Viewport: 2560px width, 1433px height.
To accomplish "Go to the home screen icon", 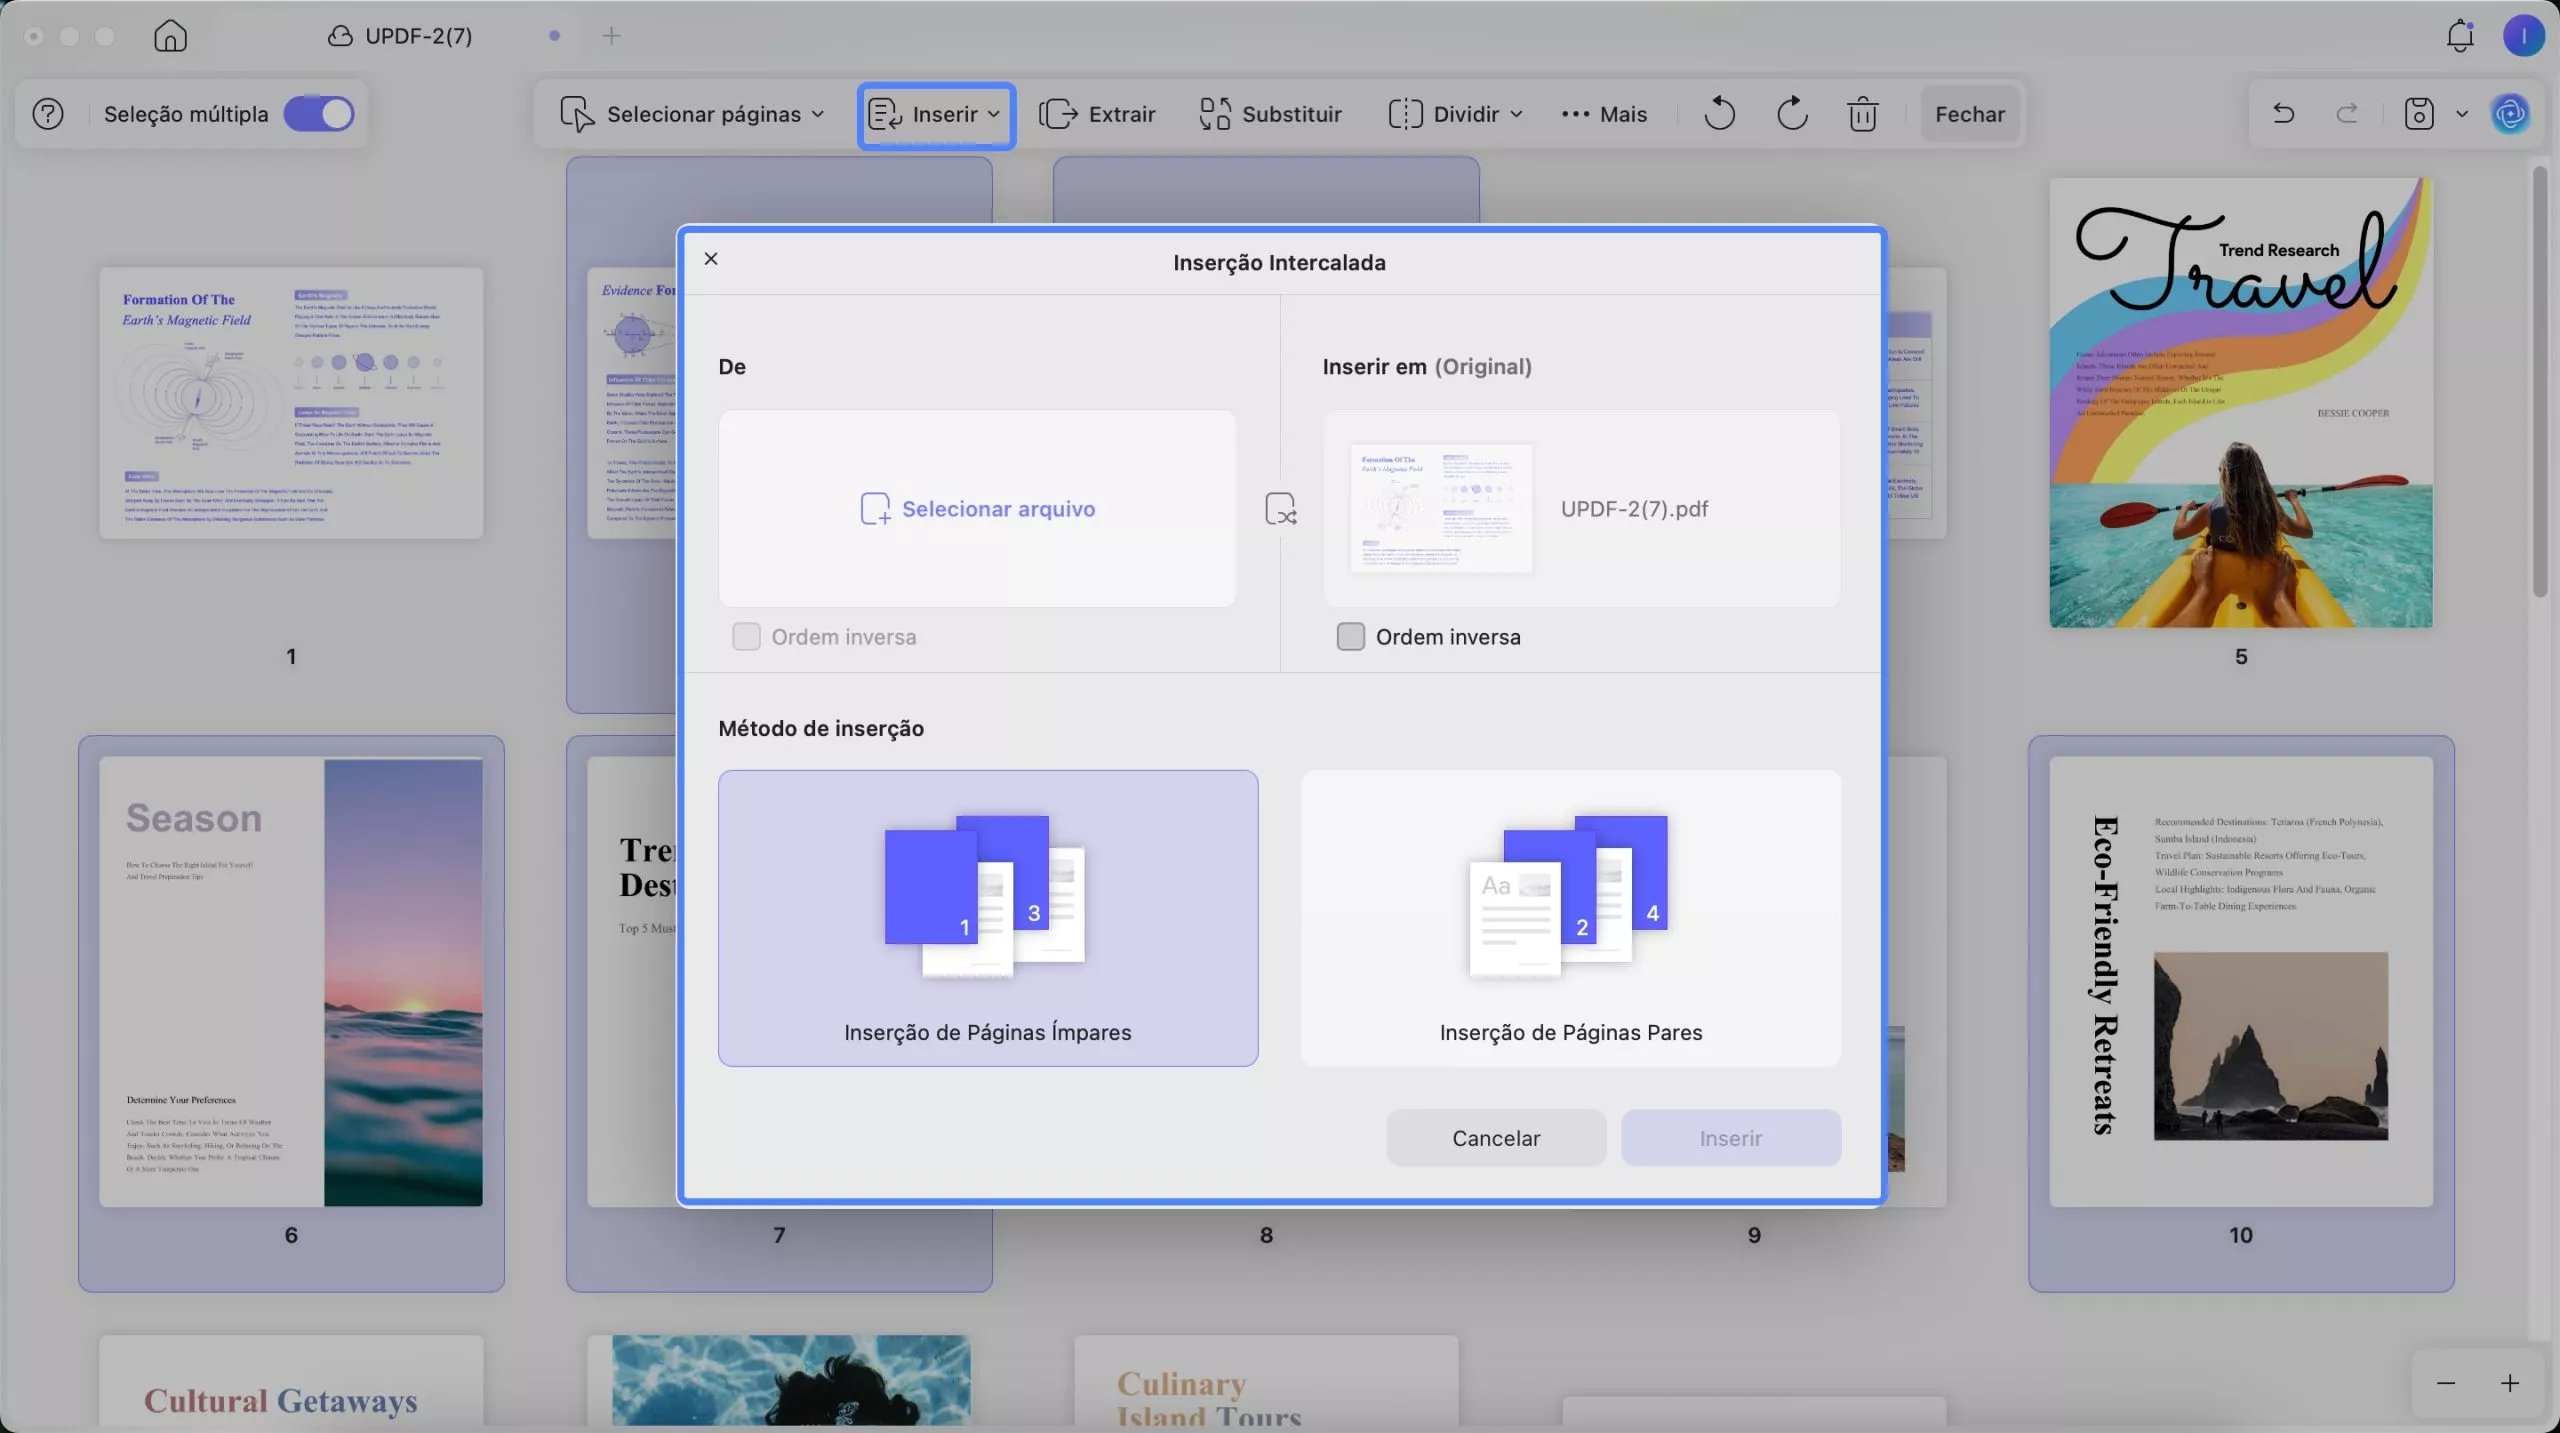I will point(170,36).
